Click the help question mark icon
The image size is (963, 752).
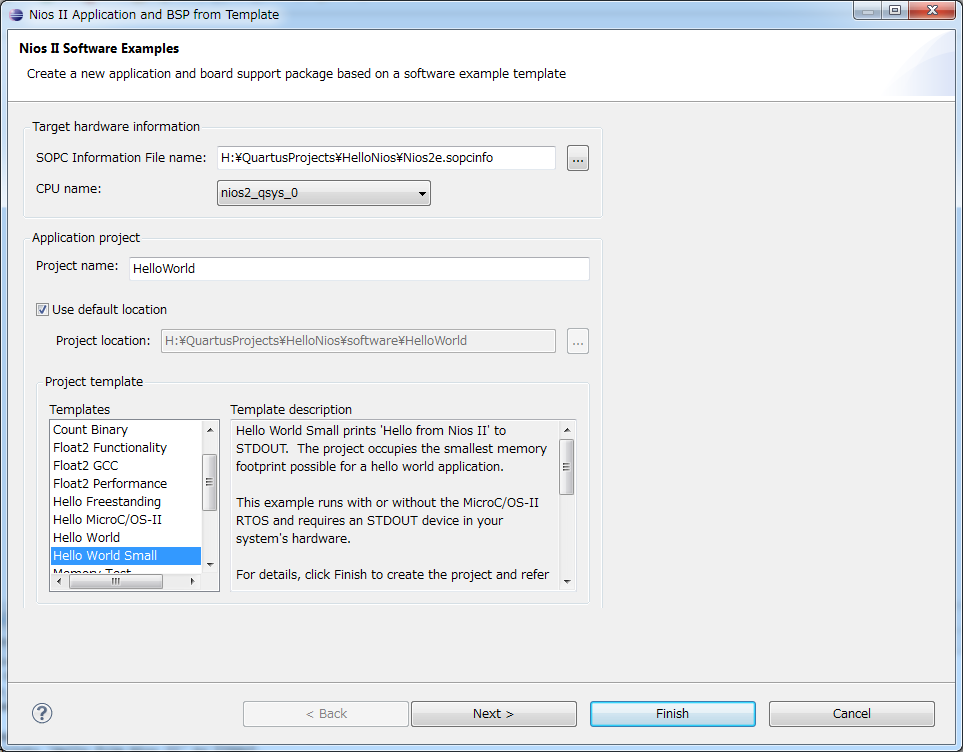pyautogui.click(x=42, y=713)
